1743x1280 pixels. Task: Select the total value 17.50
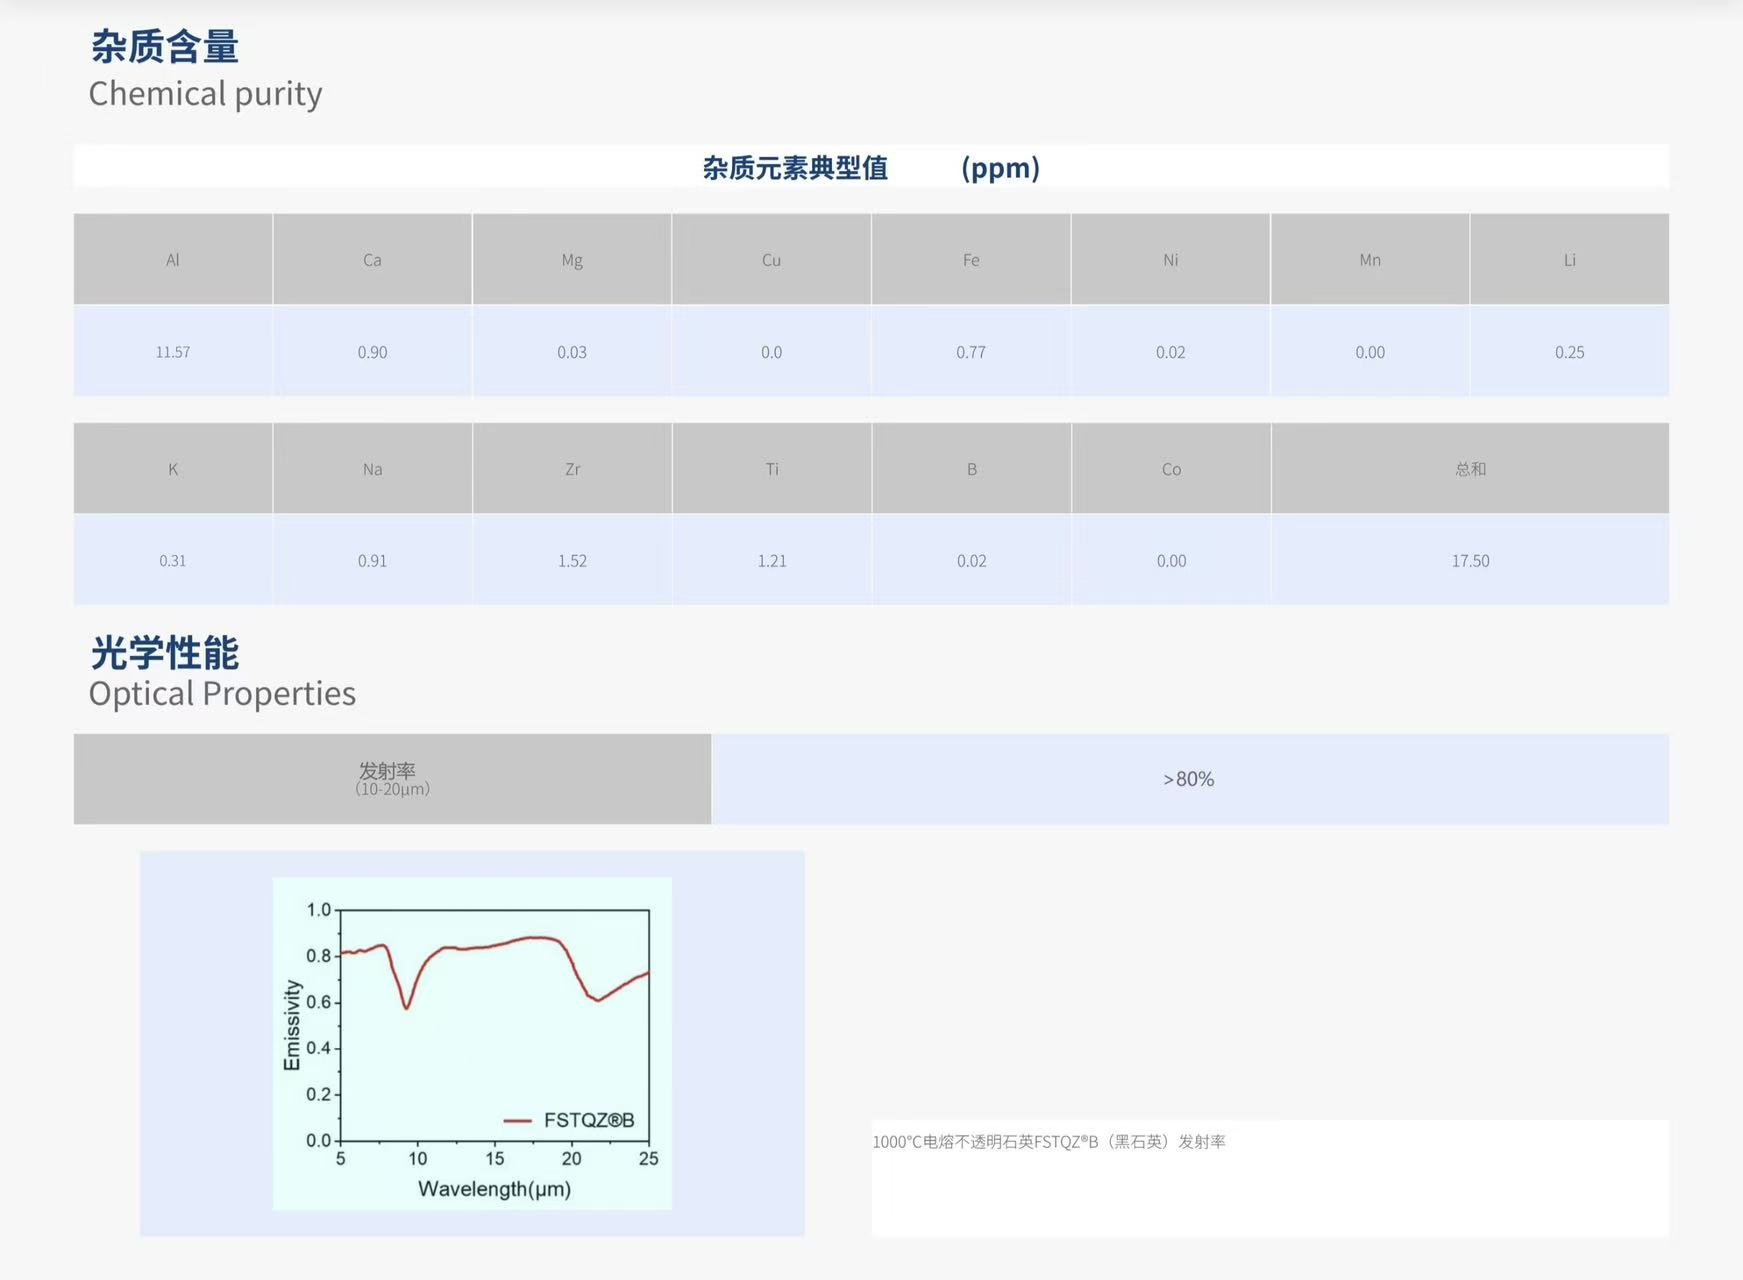coord(1470,561)
